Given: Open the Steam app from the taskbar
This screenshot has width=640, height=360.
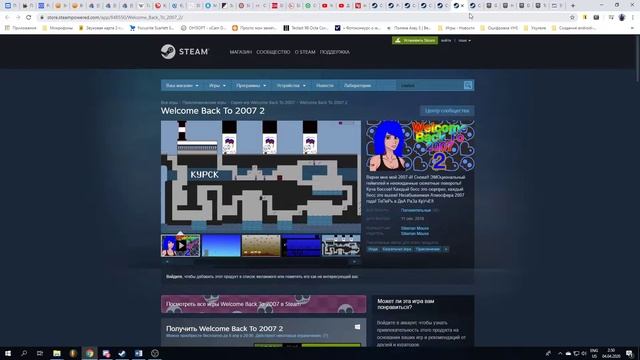Looking at the screenshot, I should pyautogui.click(x=122, y=353).
